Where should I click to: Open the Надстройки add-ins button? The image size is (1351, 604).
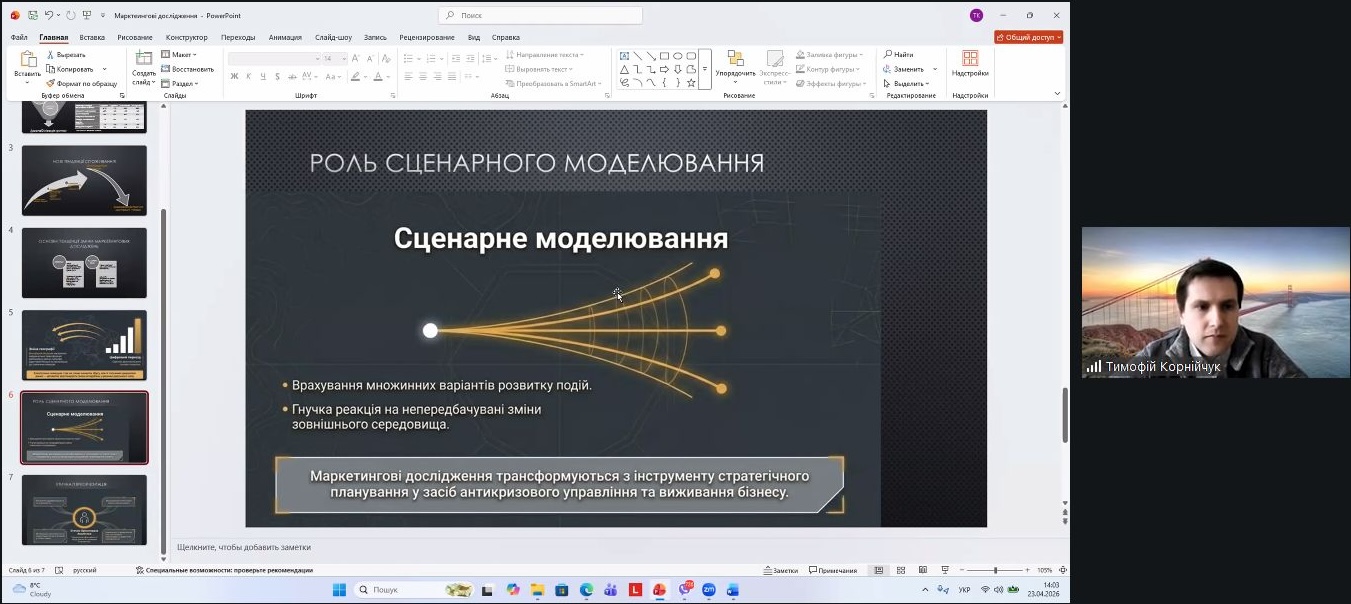pyautogui.click(x=970, y=64)
